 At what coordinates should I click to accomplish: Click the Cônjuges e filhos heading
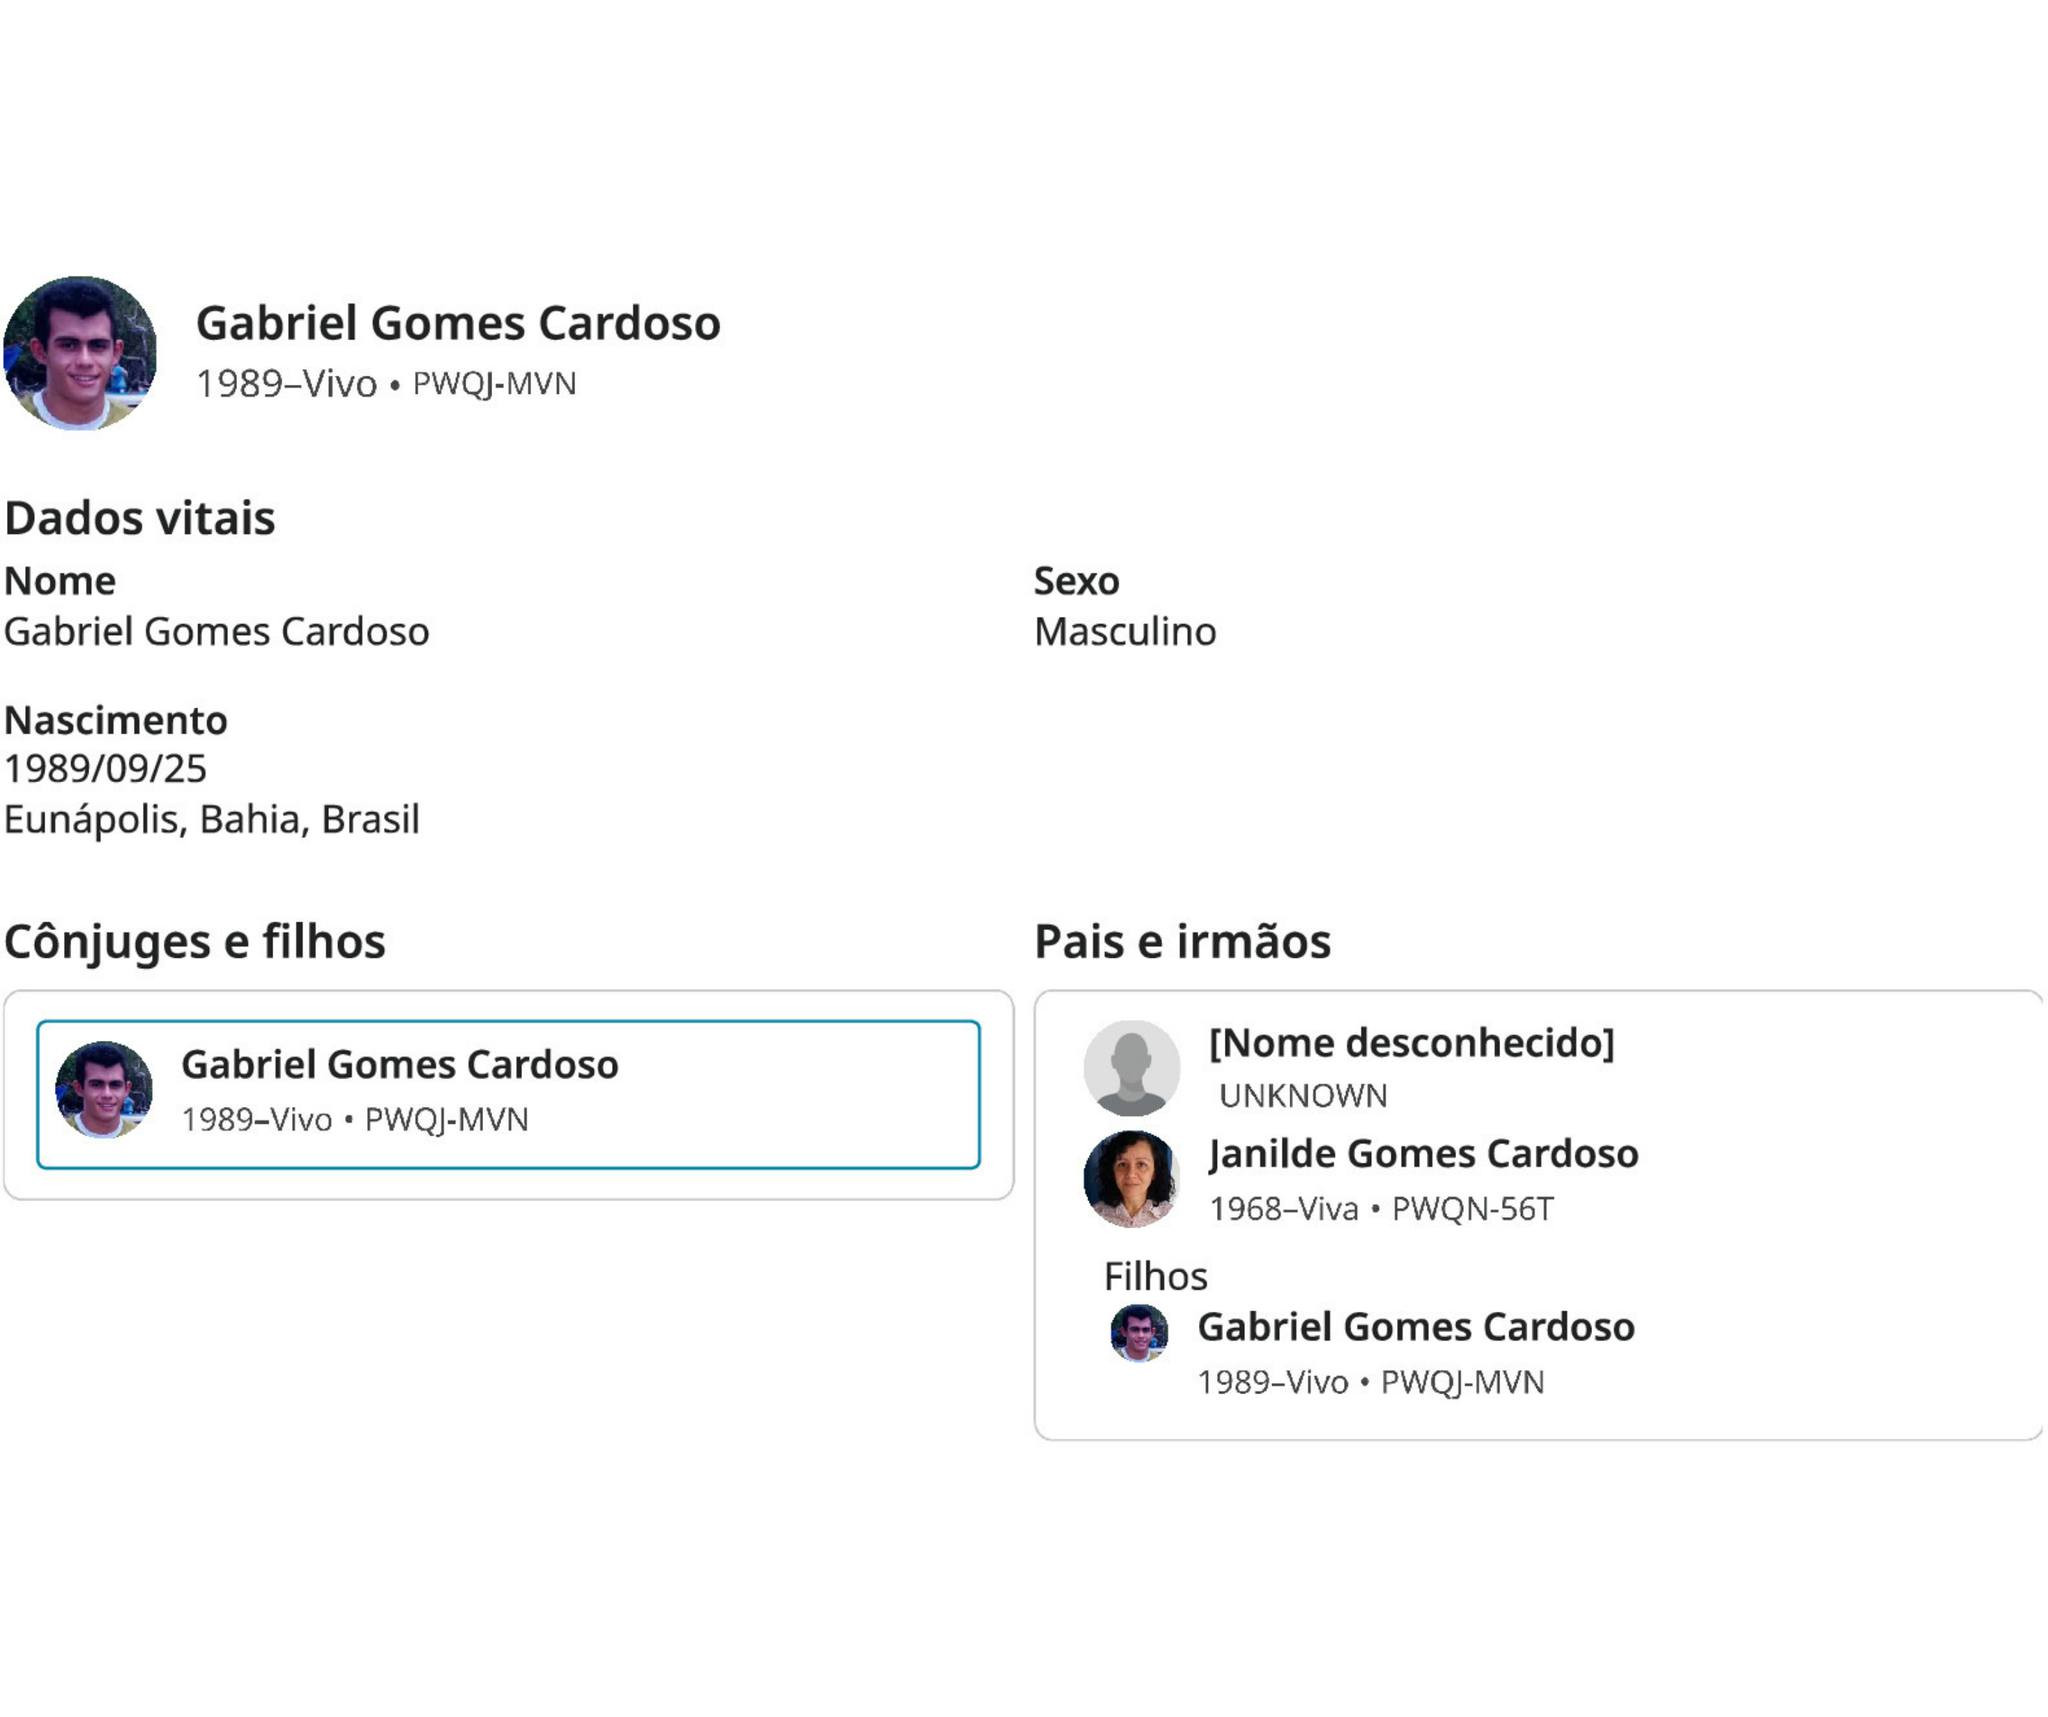[194, 942]
